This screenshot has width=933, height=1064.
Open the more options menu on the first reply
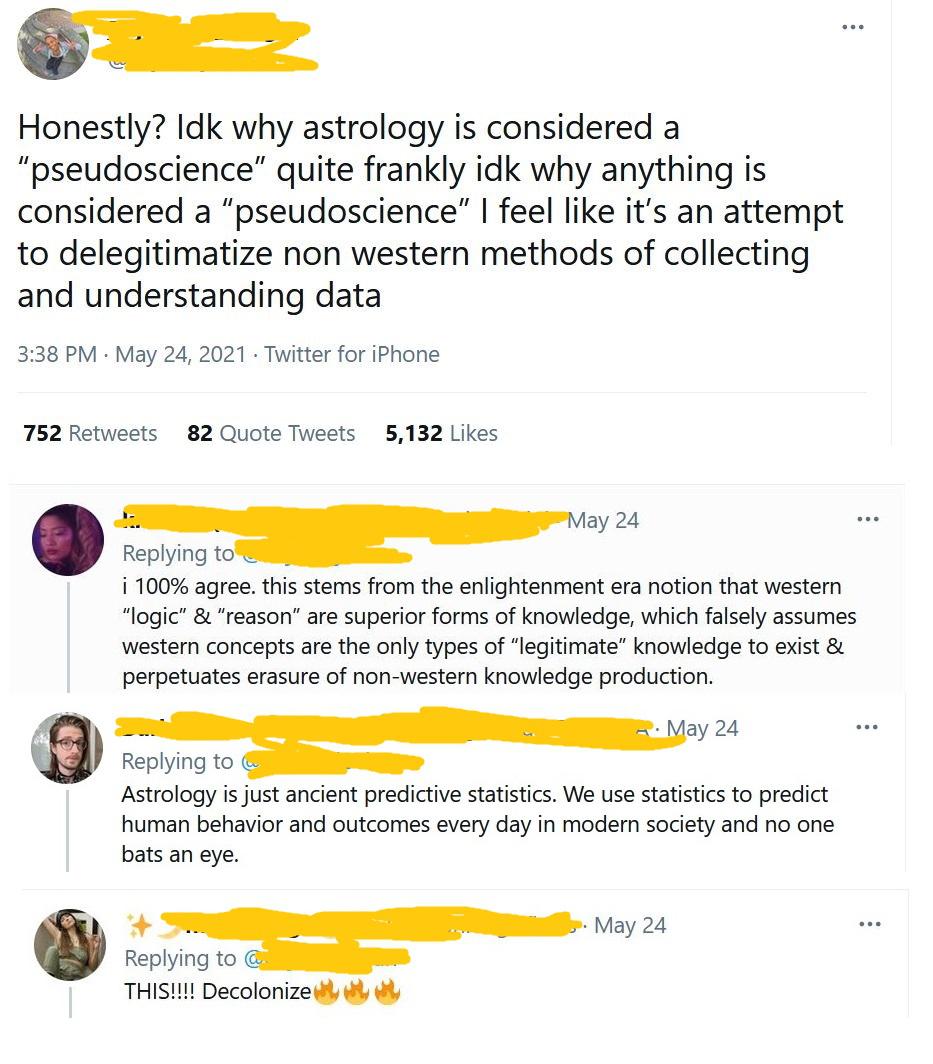[x=869, y=519]
